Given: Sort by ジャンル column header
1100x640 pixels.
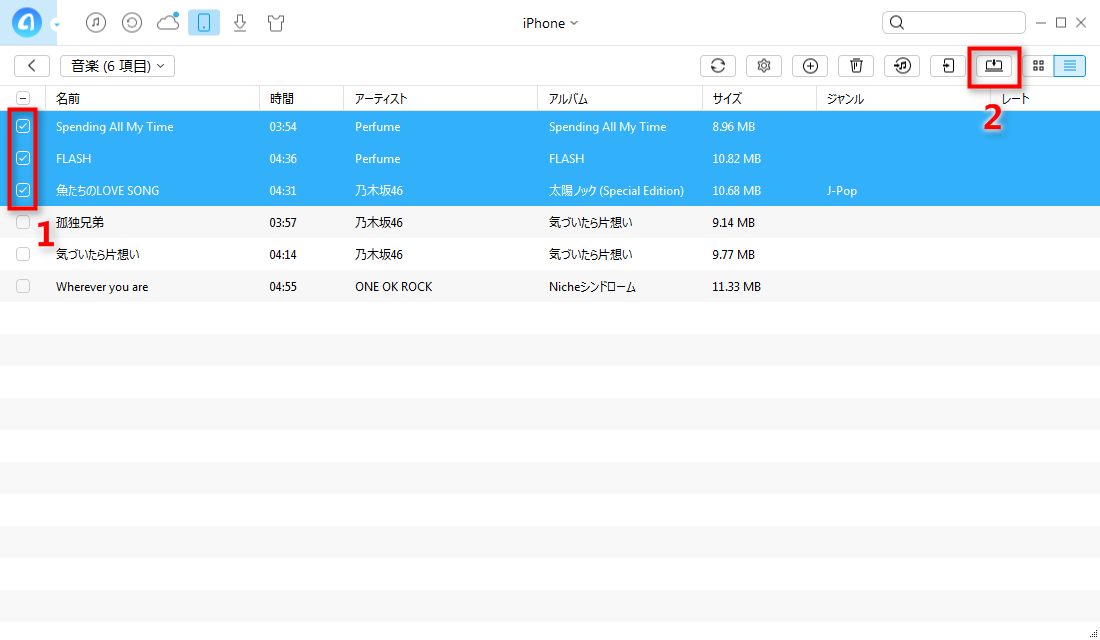Looking at the screenshot, I should [x=845, y=99].
